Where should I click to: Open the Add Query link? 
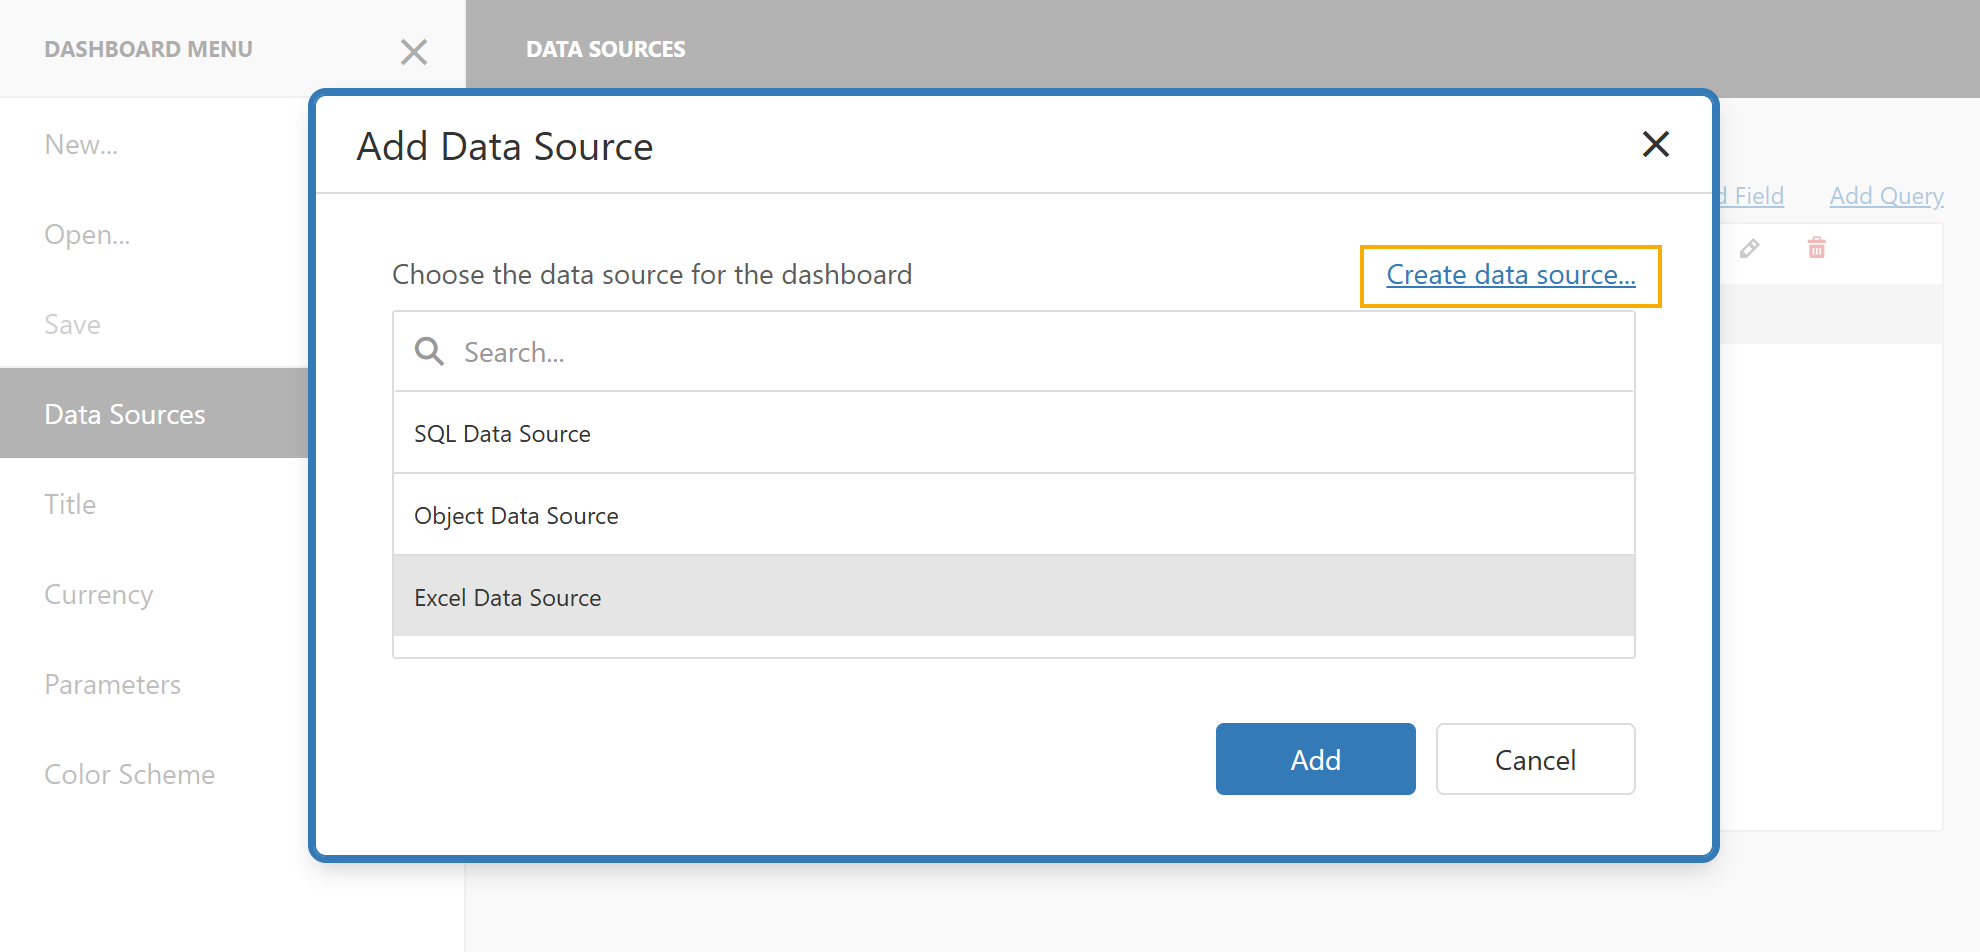tap(1886, 195)
